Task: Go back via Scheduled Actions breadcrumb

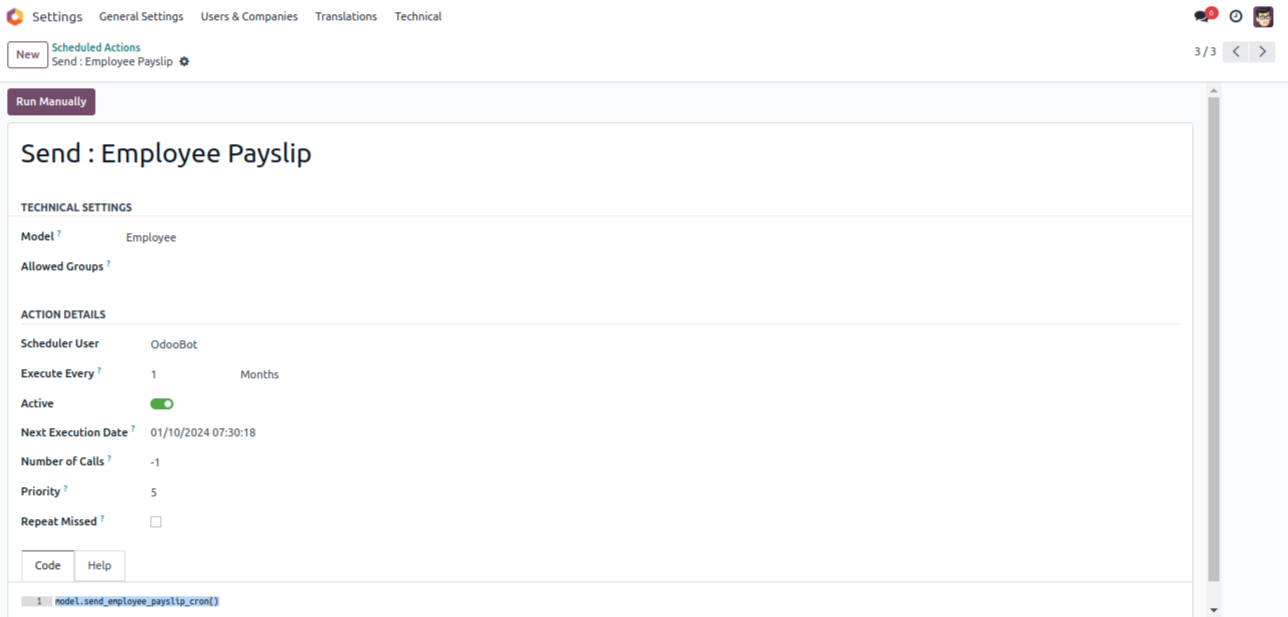Action: point(96,48)
